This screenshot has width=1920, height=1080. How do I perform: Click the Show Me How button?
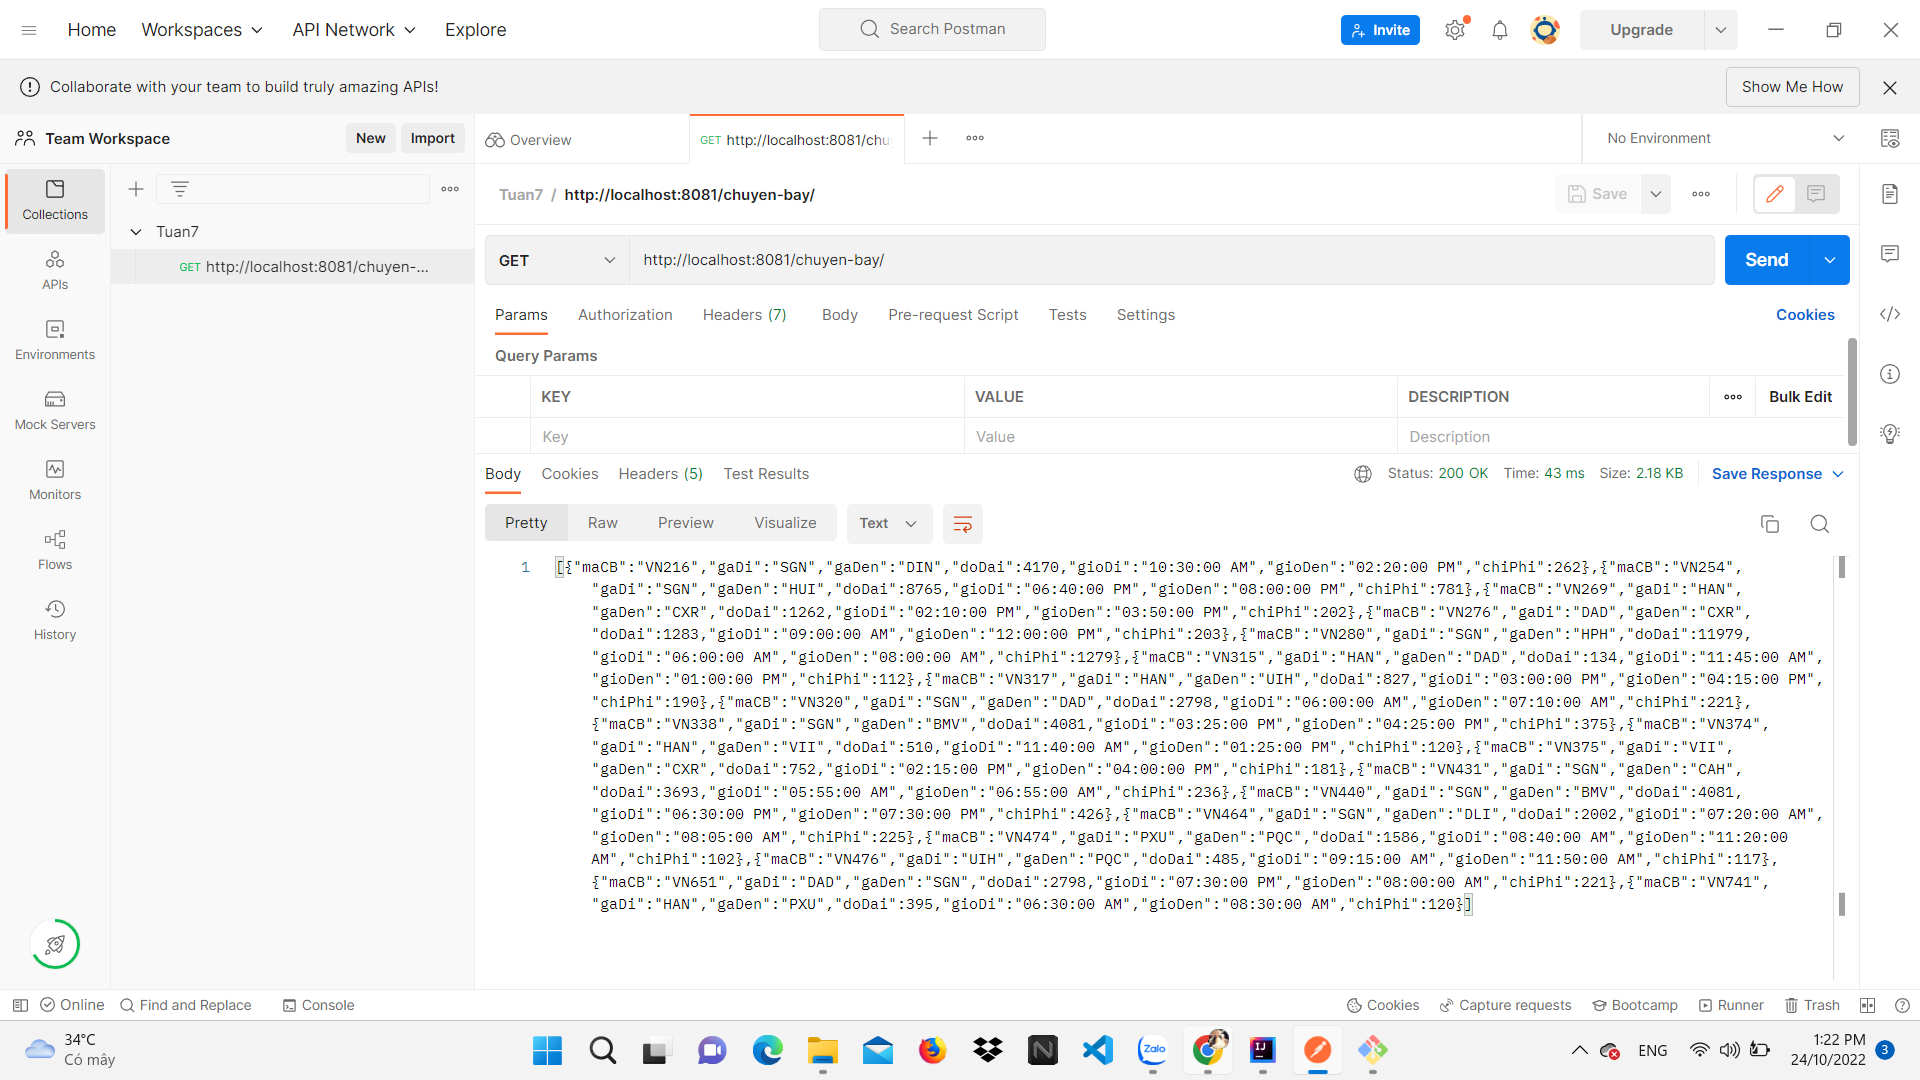[1792, 87]
